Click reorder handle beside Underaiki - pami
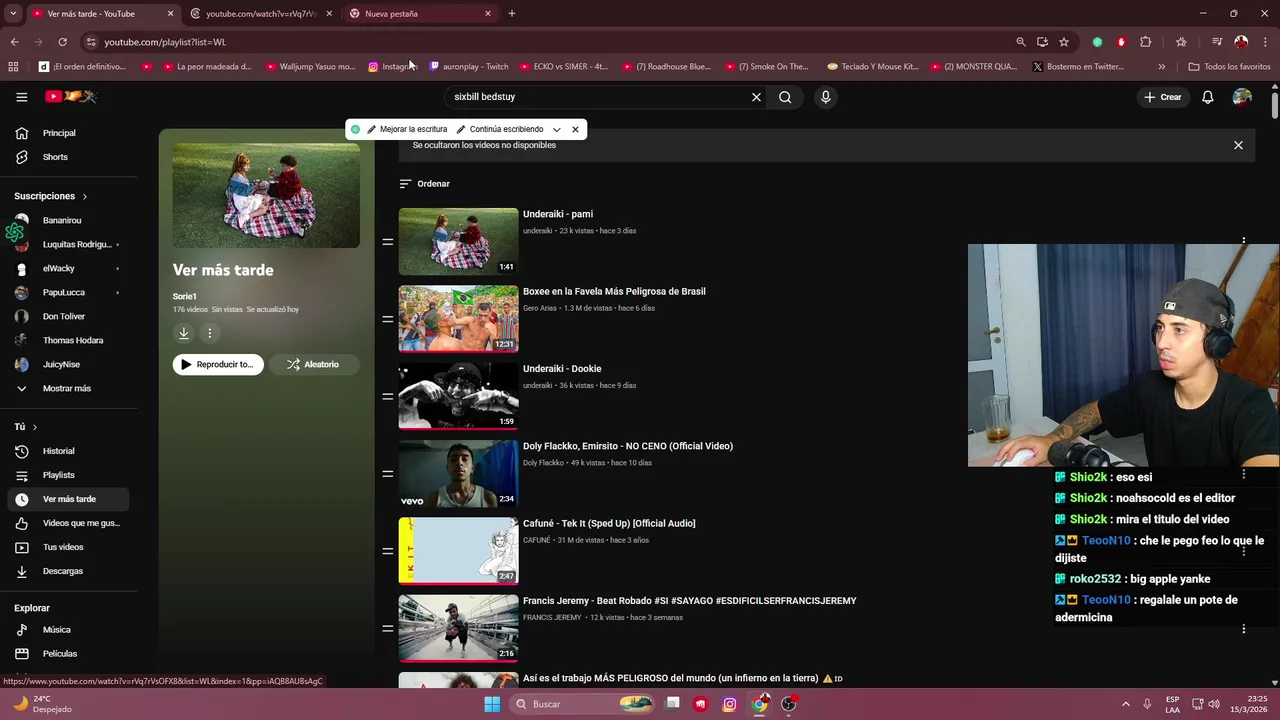 [387, 242]
